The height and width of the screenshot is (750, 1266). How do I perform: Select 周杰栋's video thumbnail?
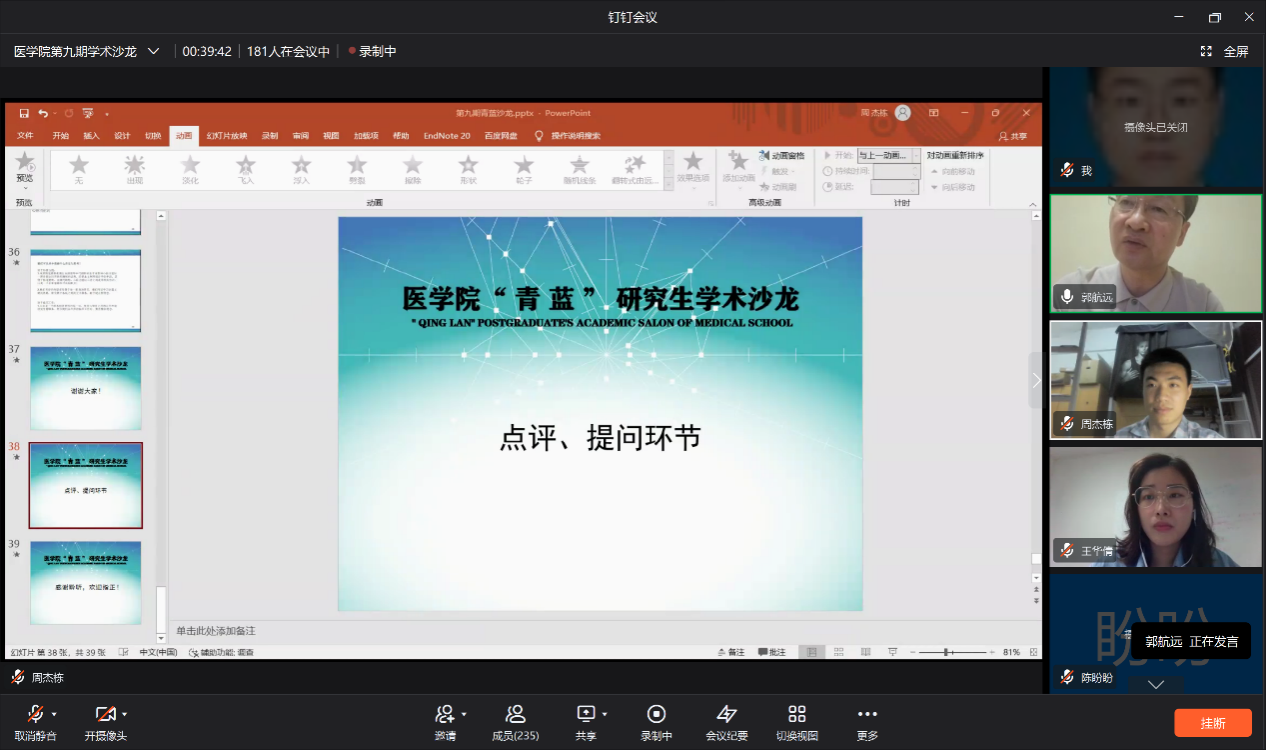pyautogui.click(x=1156, y=379)
